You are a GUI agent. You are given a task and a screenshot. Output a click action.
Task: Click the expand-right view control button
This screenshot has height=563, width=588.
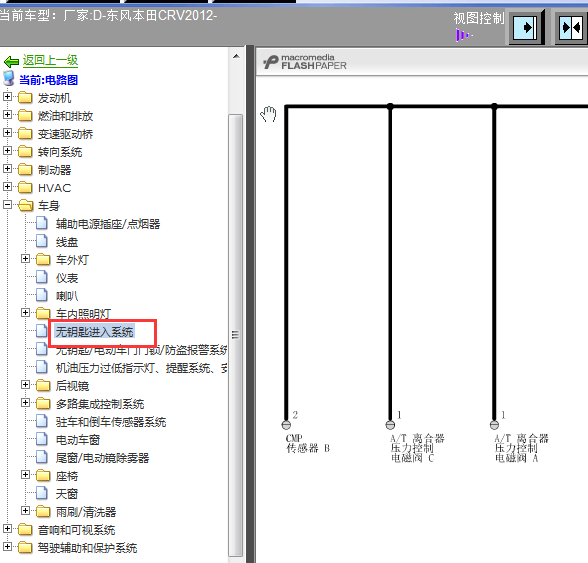pyautogui.click(x=526, y=28)
